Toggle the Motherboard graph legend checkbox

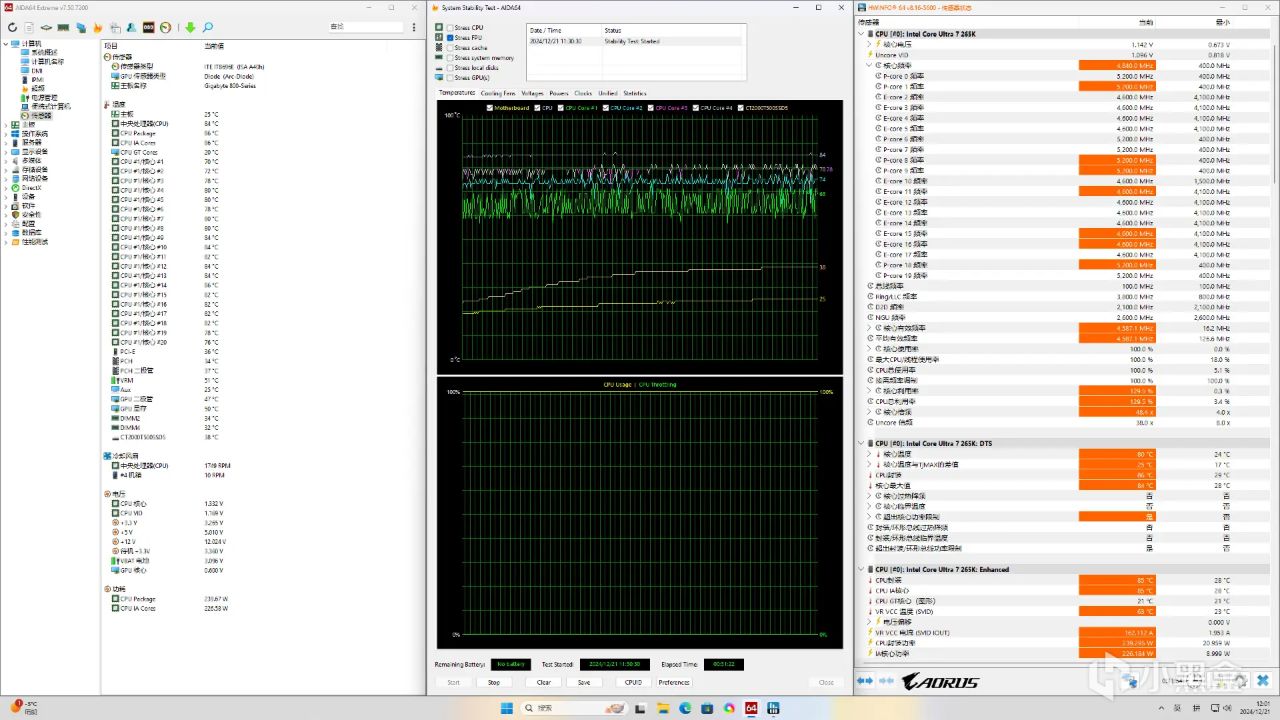[x=489, y=107]
